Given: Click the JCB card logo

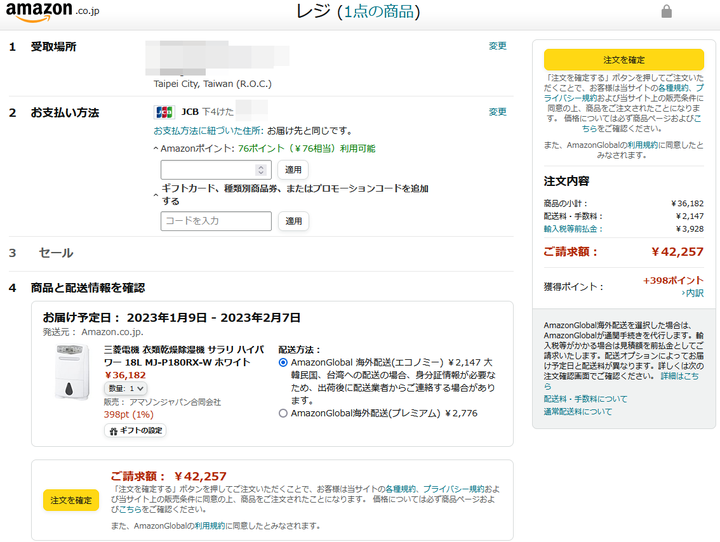Looking at the screenshot, I should coord(164,112).
